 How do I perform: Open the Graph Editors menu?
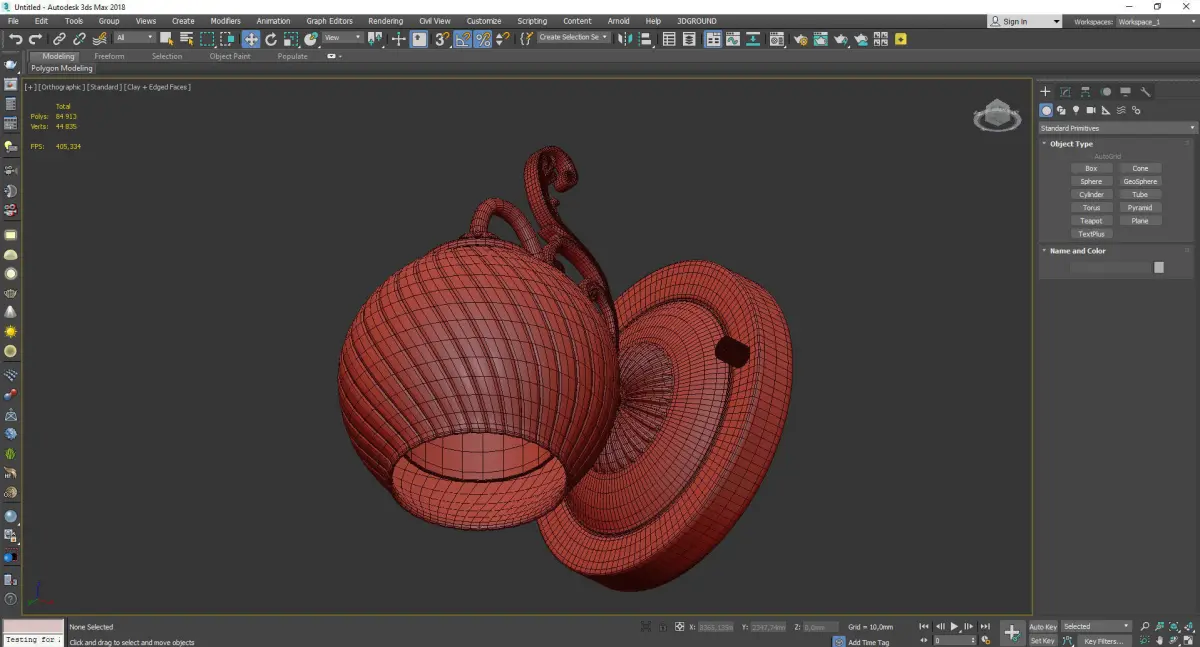pyautogui.click(x=329, y=21)
